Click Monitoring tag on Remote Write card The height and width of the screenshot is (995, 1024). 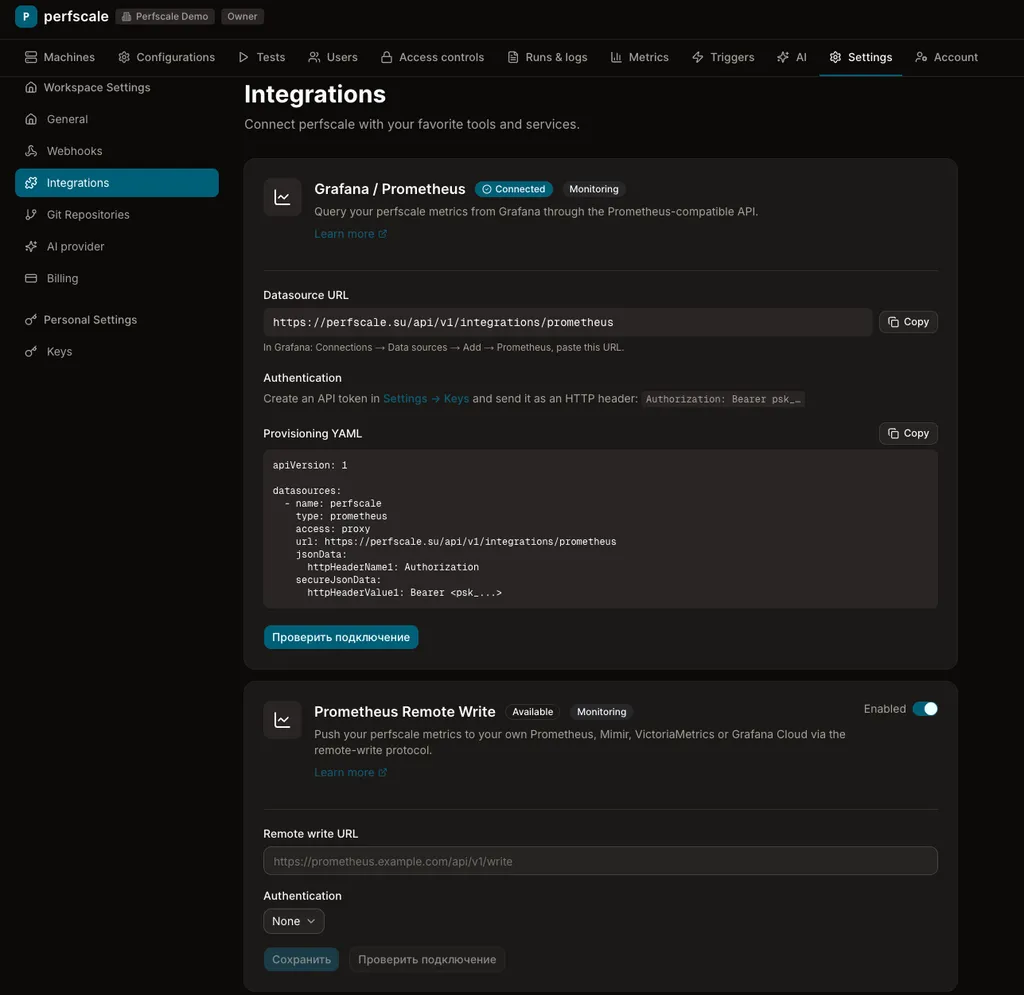(601, 712)
